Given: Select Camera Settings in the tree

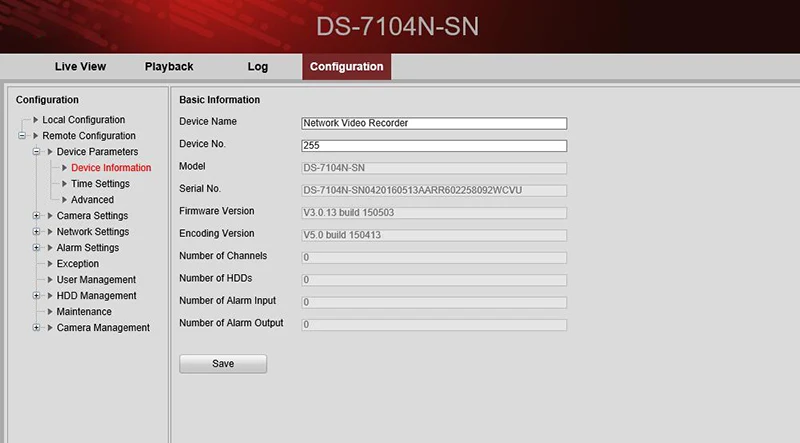Looking at the screenshot, I should point(92,215).
